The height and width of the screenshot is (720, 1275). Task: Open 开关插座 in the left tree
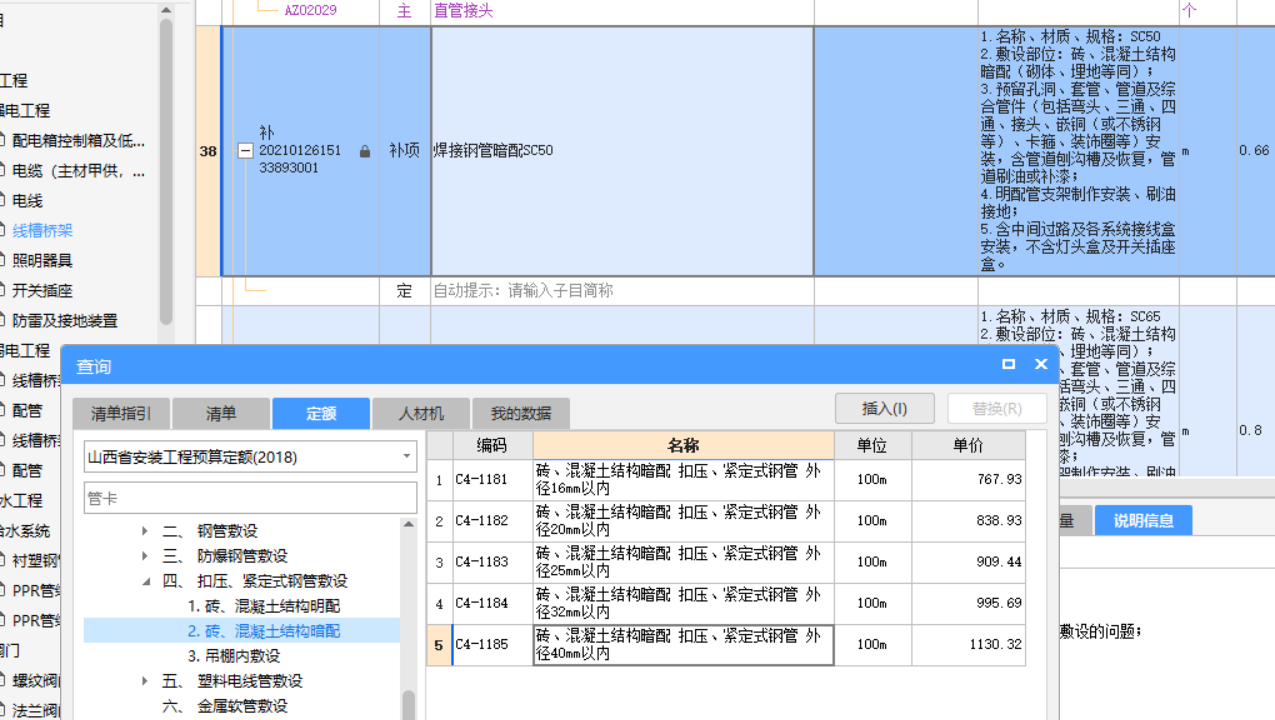pos(42,291)
